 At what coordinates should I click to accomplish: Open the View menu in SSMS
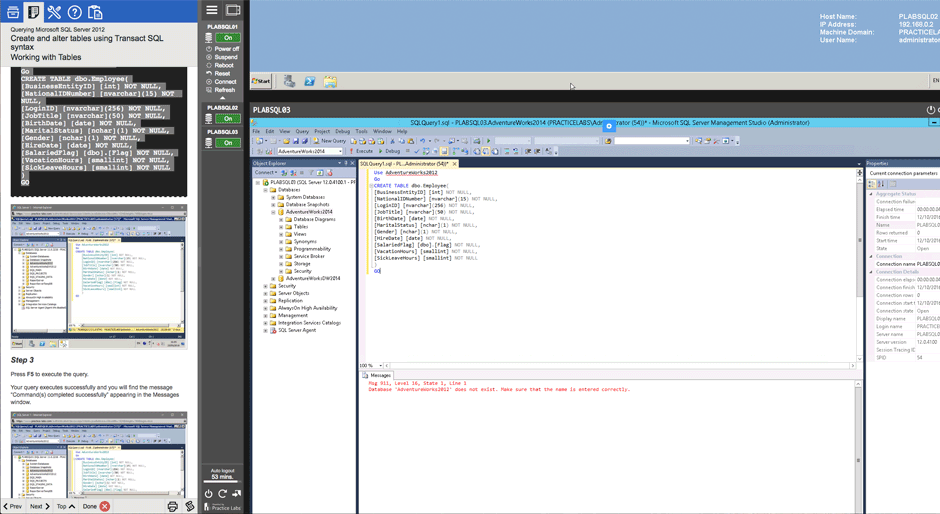(x=285, y=131)
